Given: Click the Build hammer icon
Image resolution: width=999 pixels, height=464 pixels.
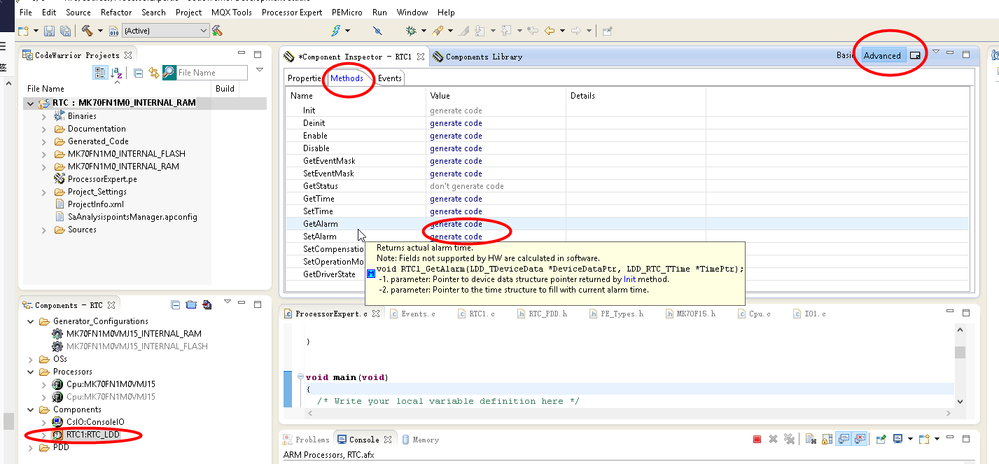Looking at the screenshot, I should [88, 31].
